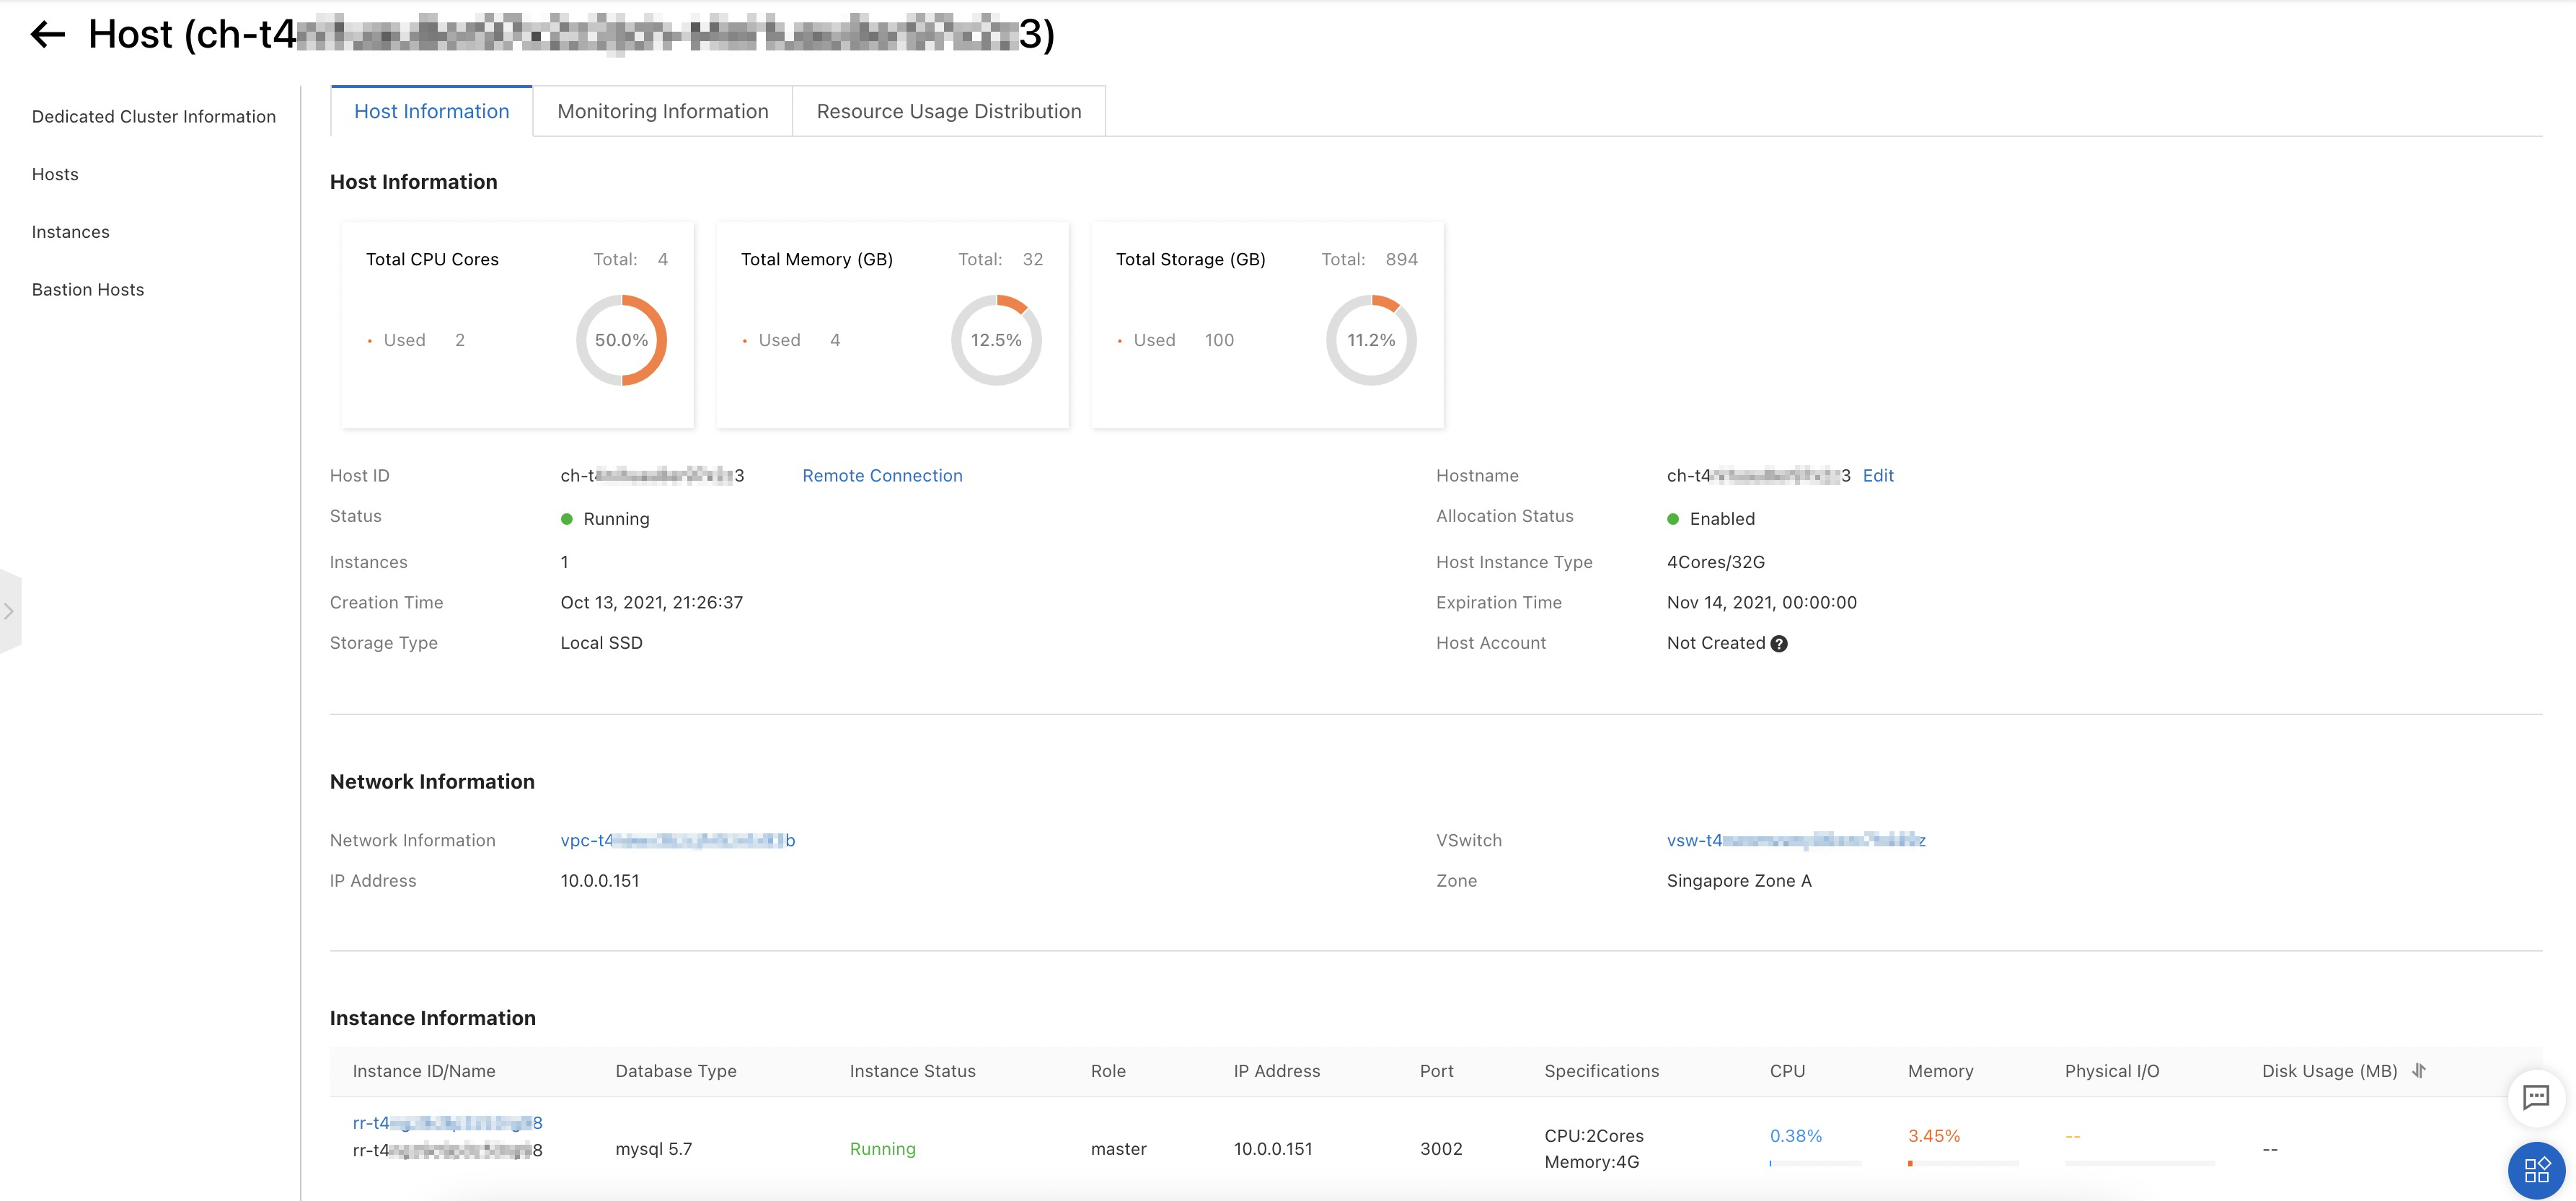Click the instance CPU 0.38% usage bar
The height and width of the screenshot is (1201, 2576).
coord(1814,1163)
